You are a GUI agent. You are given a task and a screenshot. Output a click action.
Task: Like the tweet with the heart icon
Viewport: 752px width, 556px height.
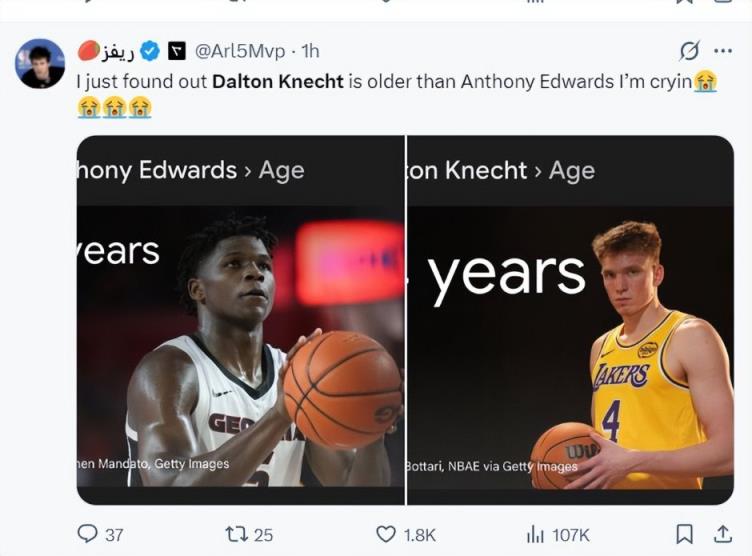pos(386,534)
